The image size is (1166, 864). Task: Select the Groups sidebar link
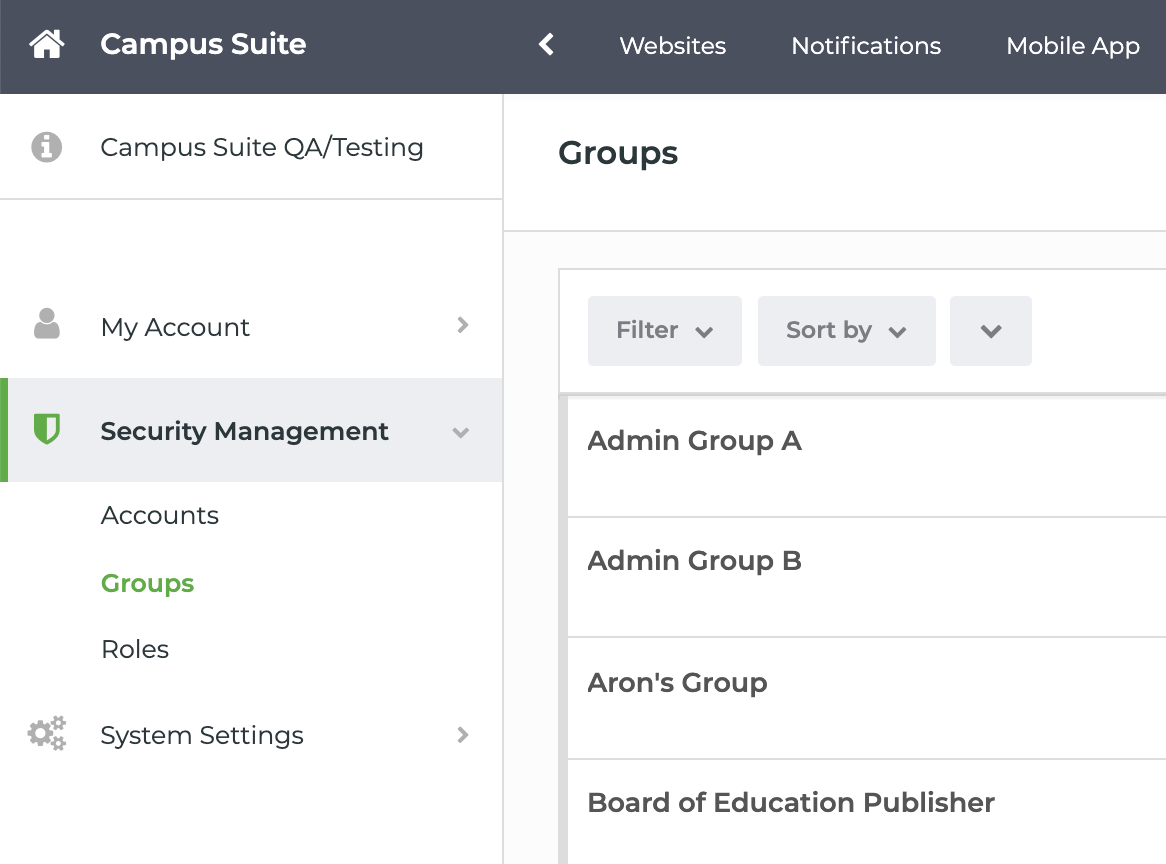coord(147,583)
